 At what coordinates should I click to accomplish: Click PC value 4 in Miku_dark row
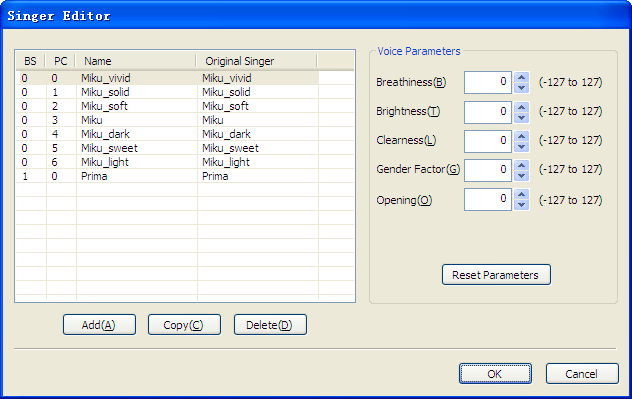(54, 134)
